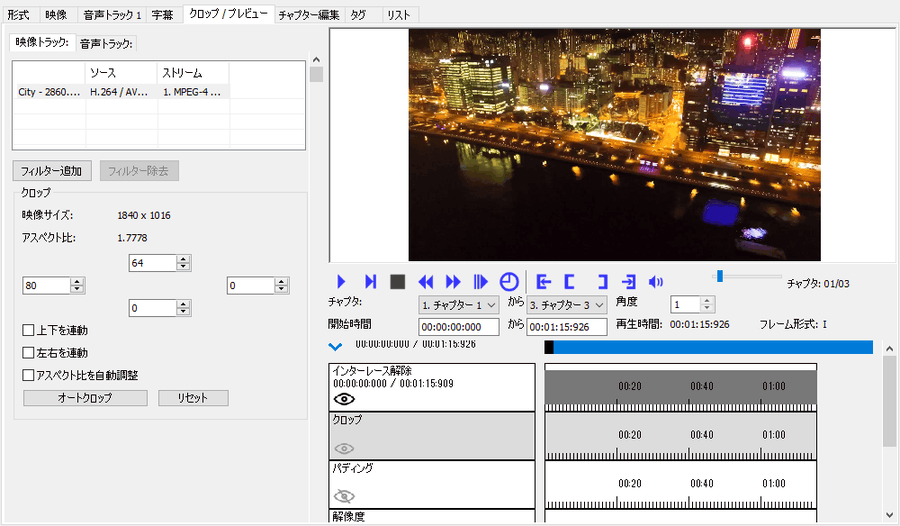Select the 映像トラック: sub-tab

(x=42, y=42)
